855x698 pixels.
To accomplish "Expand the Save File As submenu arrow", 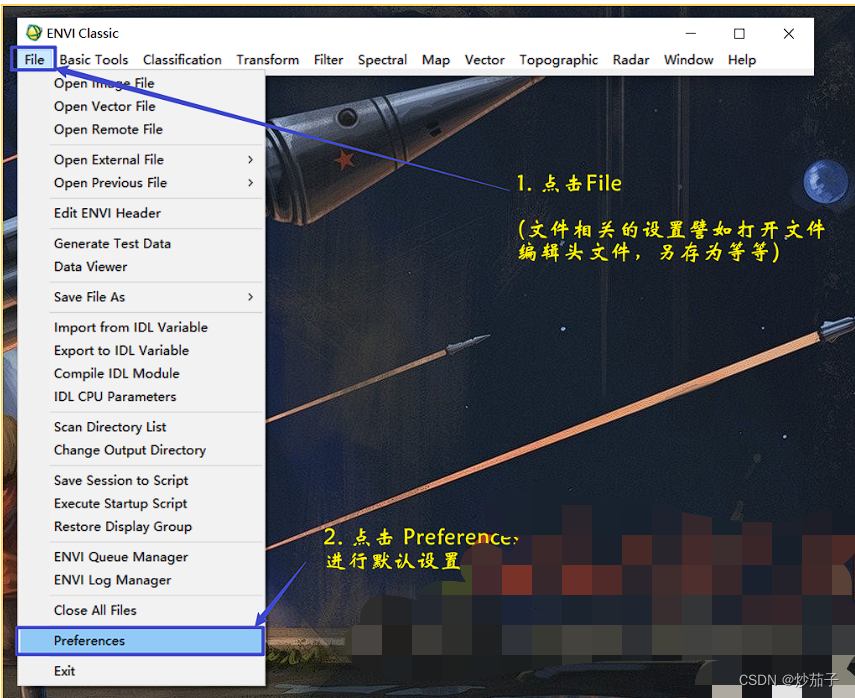I will (x=250, y=297).
